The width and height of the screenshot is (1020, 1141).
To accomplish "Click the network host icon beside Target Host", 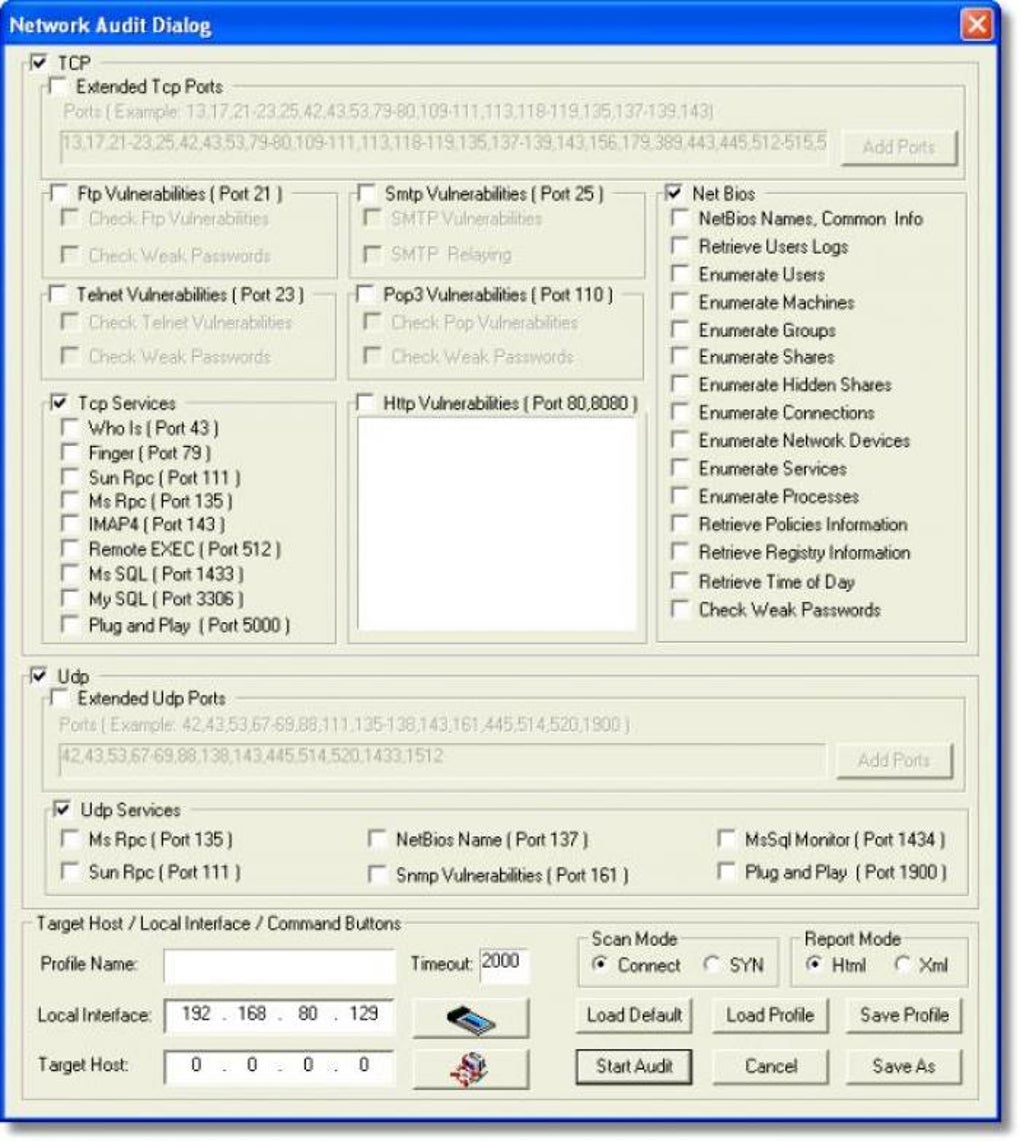I will click(472, 1065).
